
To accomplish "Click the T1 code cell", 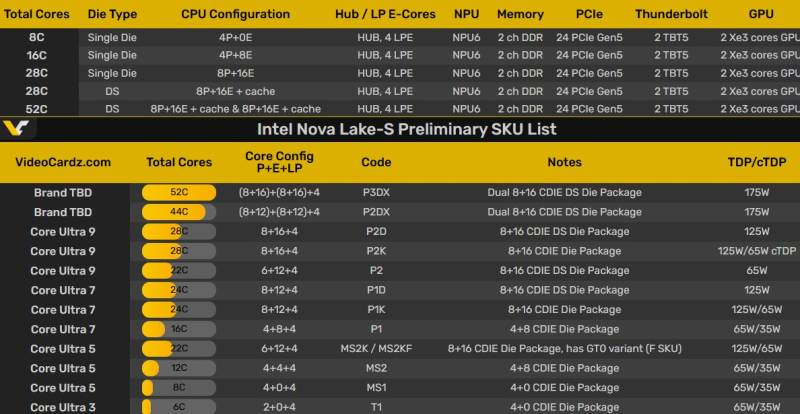I will click(x=376, y=407).
